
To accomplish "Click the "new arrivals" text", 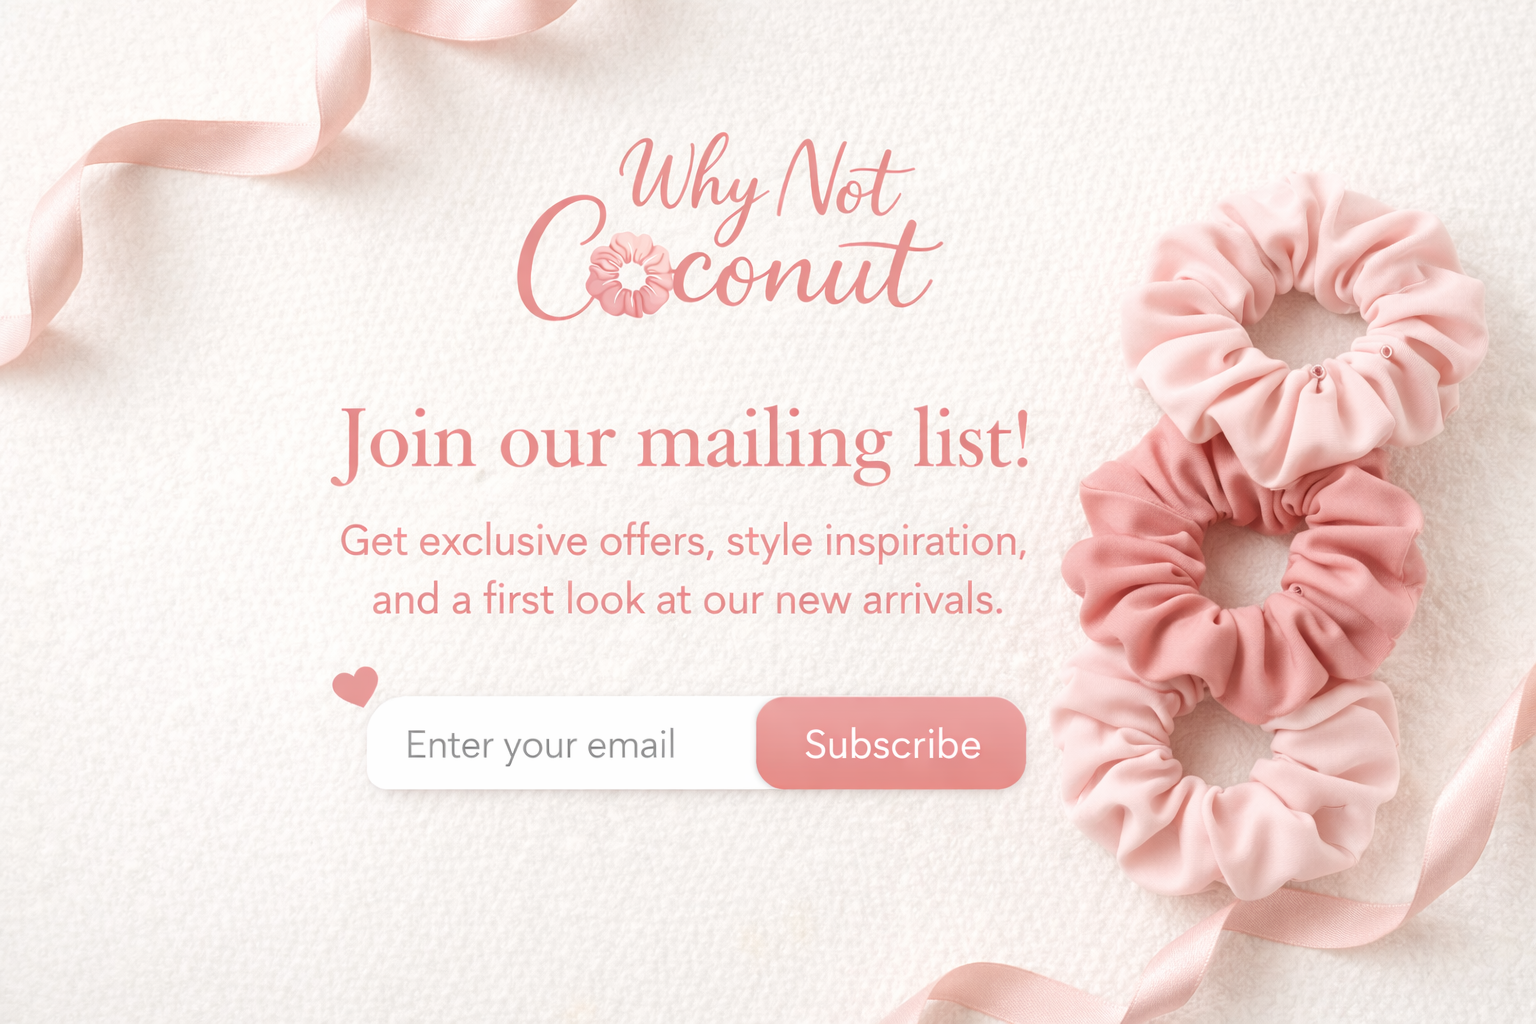I will [889, 599].
